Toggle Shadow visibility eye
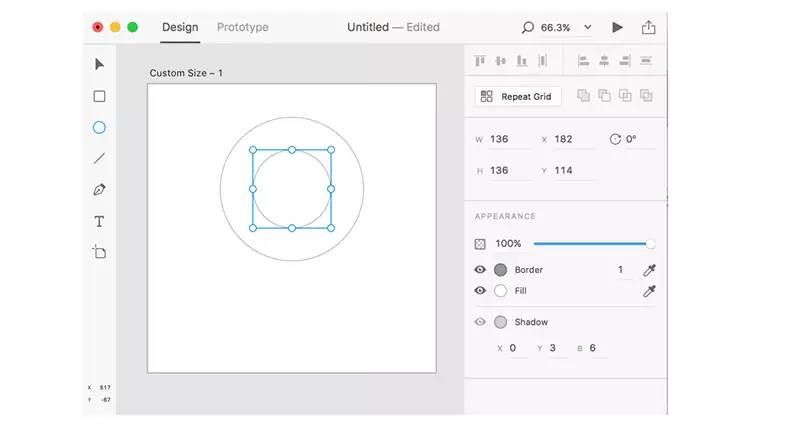The image size is (800, 429). [x=480, y=322]
